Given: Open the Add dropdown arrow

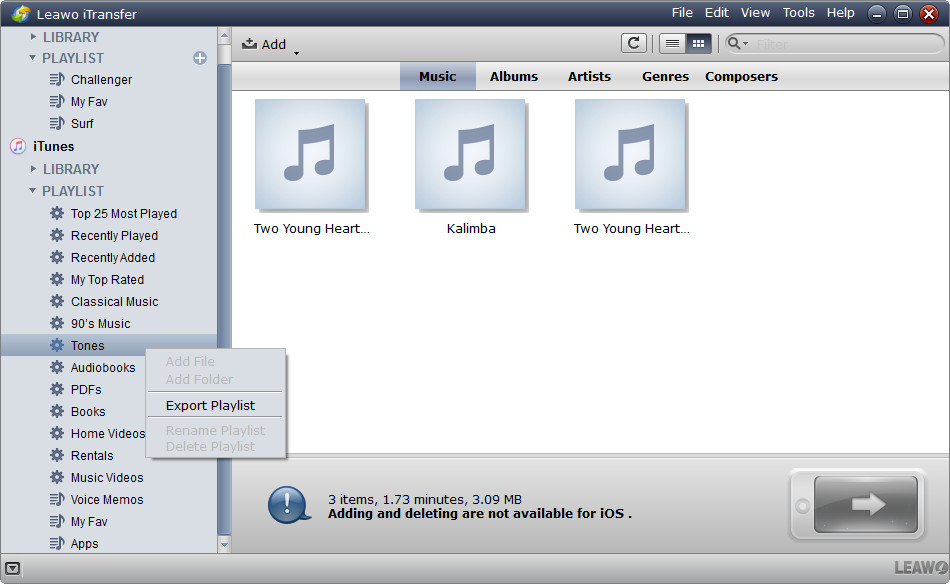Looking at the screenshot, I should [x=296, y=53].
